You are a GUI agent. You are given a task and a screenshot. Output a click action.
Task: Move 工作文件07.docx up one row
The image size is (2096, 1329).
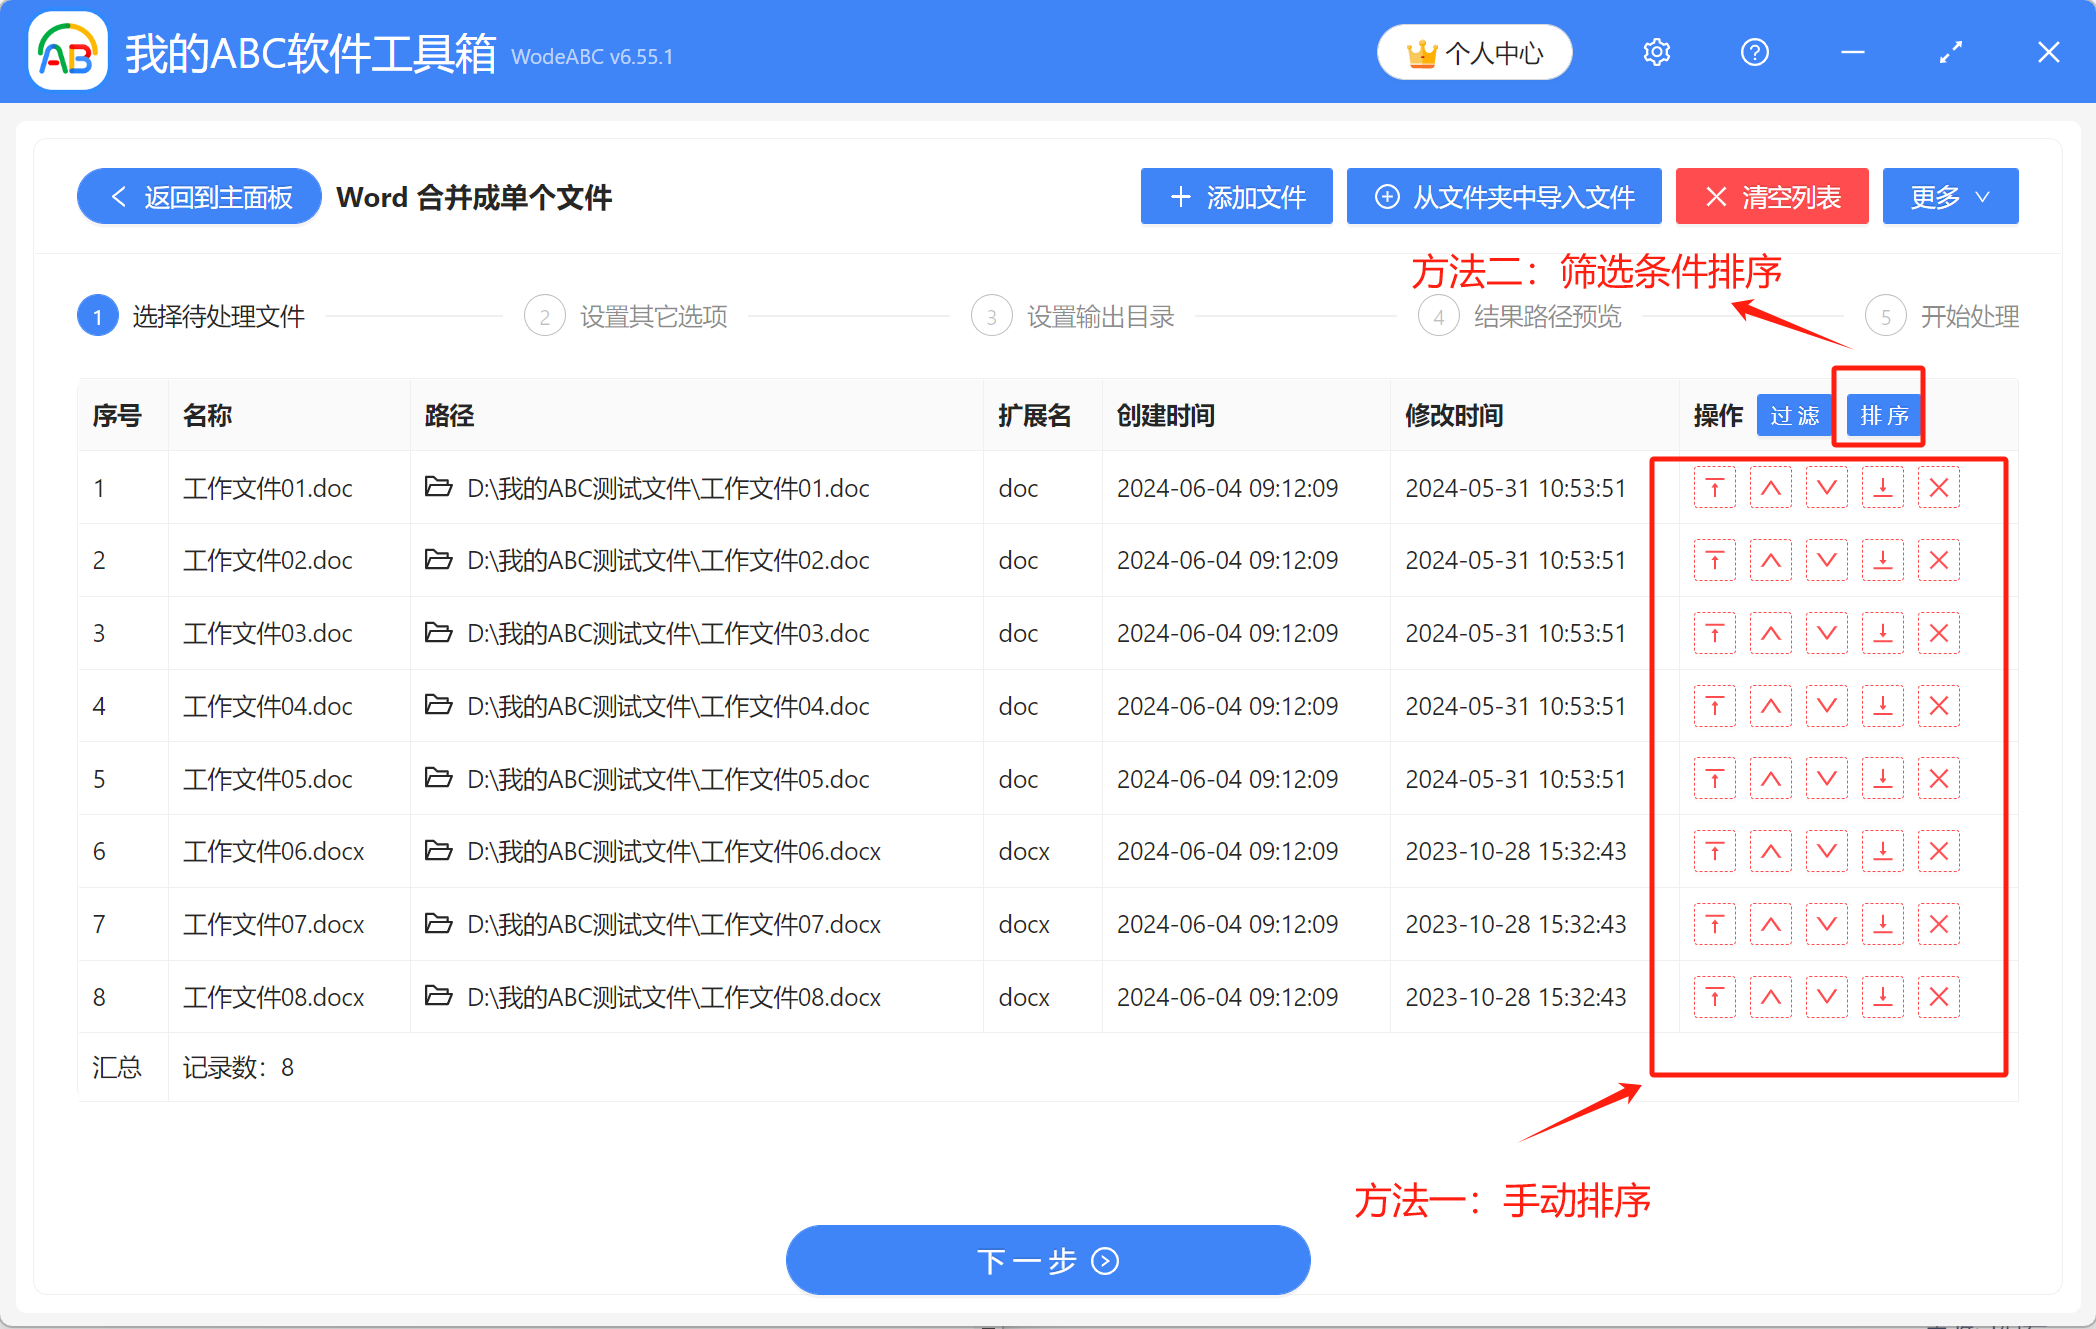click(x=1770, y=924)
